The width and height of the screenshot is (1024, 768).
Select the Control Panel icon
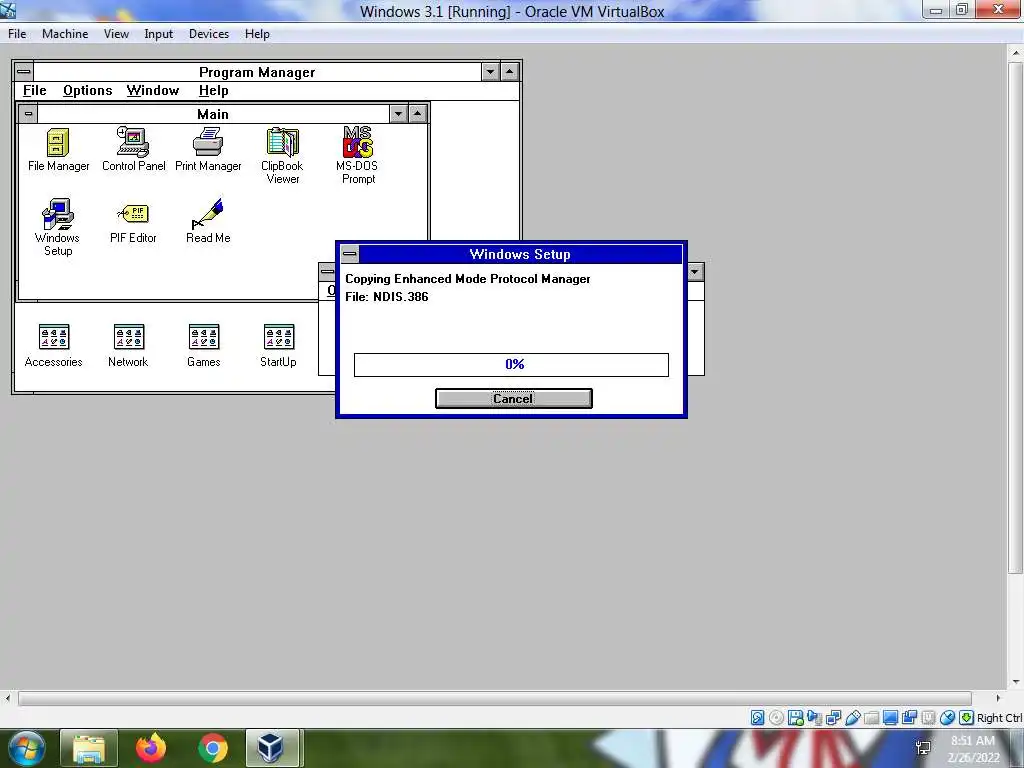(x=133, y=150)
